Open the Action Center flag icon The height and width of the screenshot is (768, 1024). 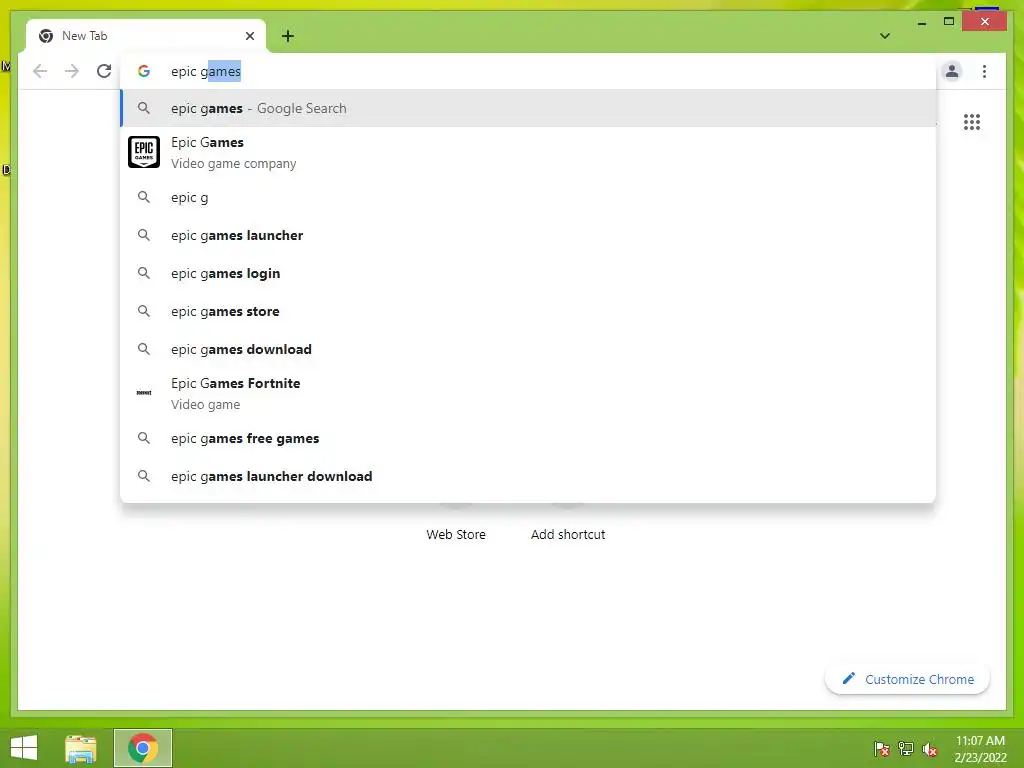[882, 749]
